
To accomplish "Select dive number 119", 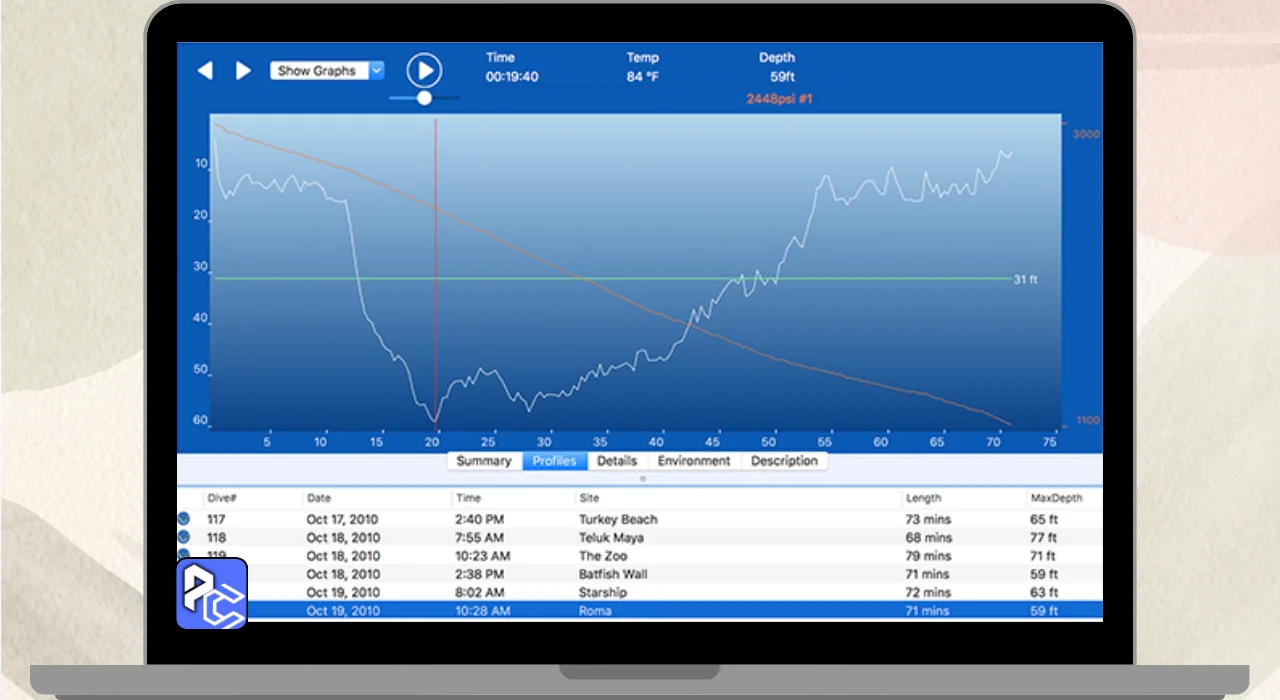I will click(x=216, y=556).
